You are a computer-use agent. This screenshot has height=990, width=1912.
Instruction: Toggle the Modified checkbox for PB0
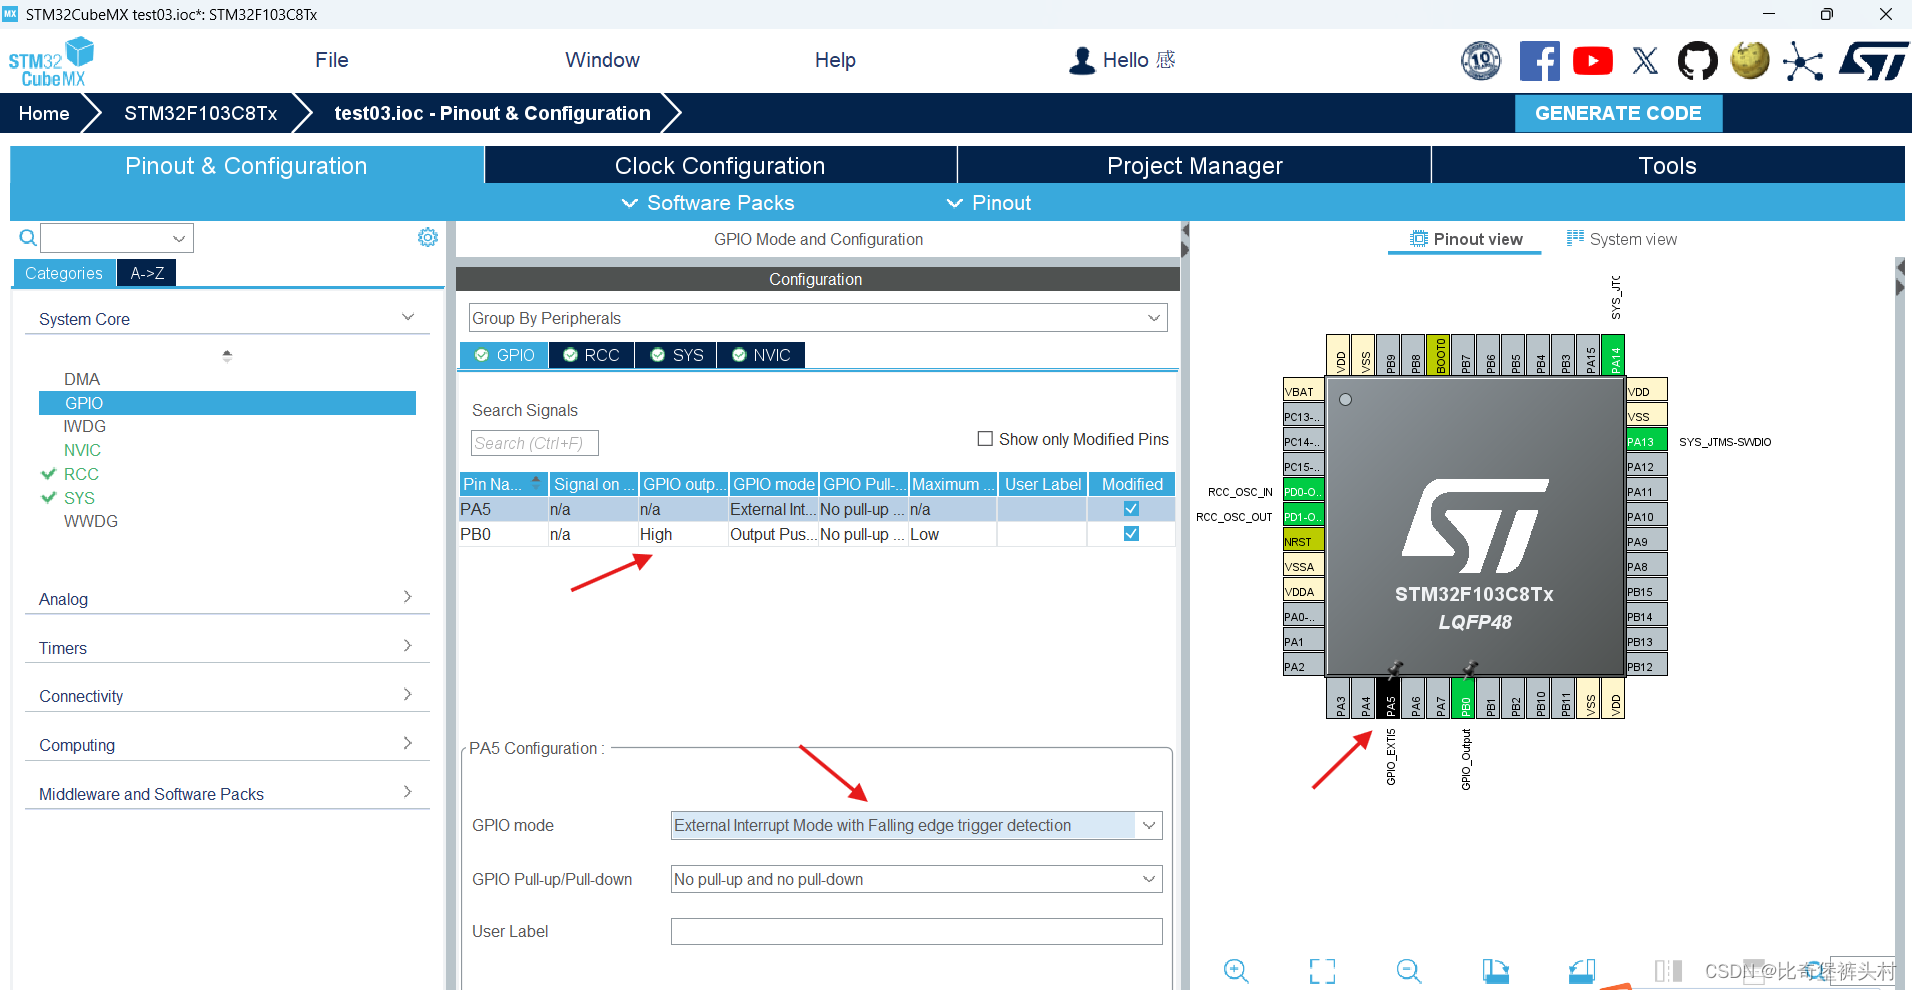1131,534
